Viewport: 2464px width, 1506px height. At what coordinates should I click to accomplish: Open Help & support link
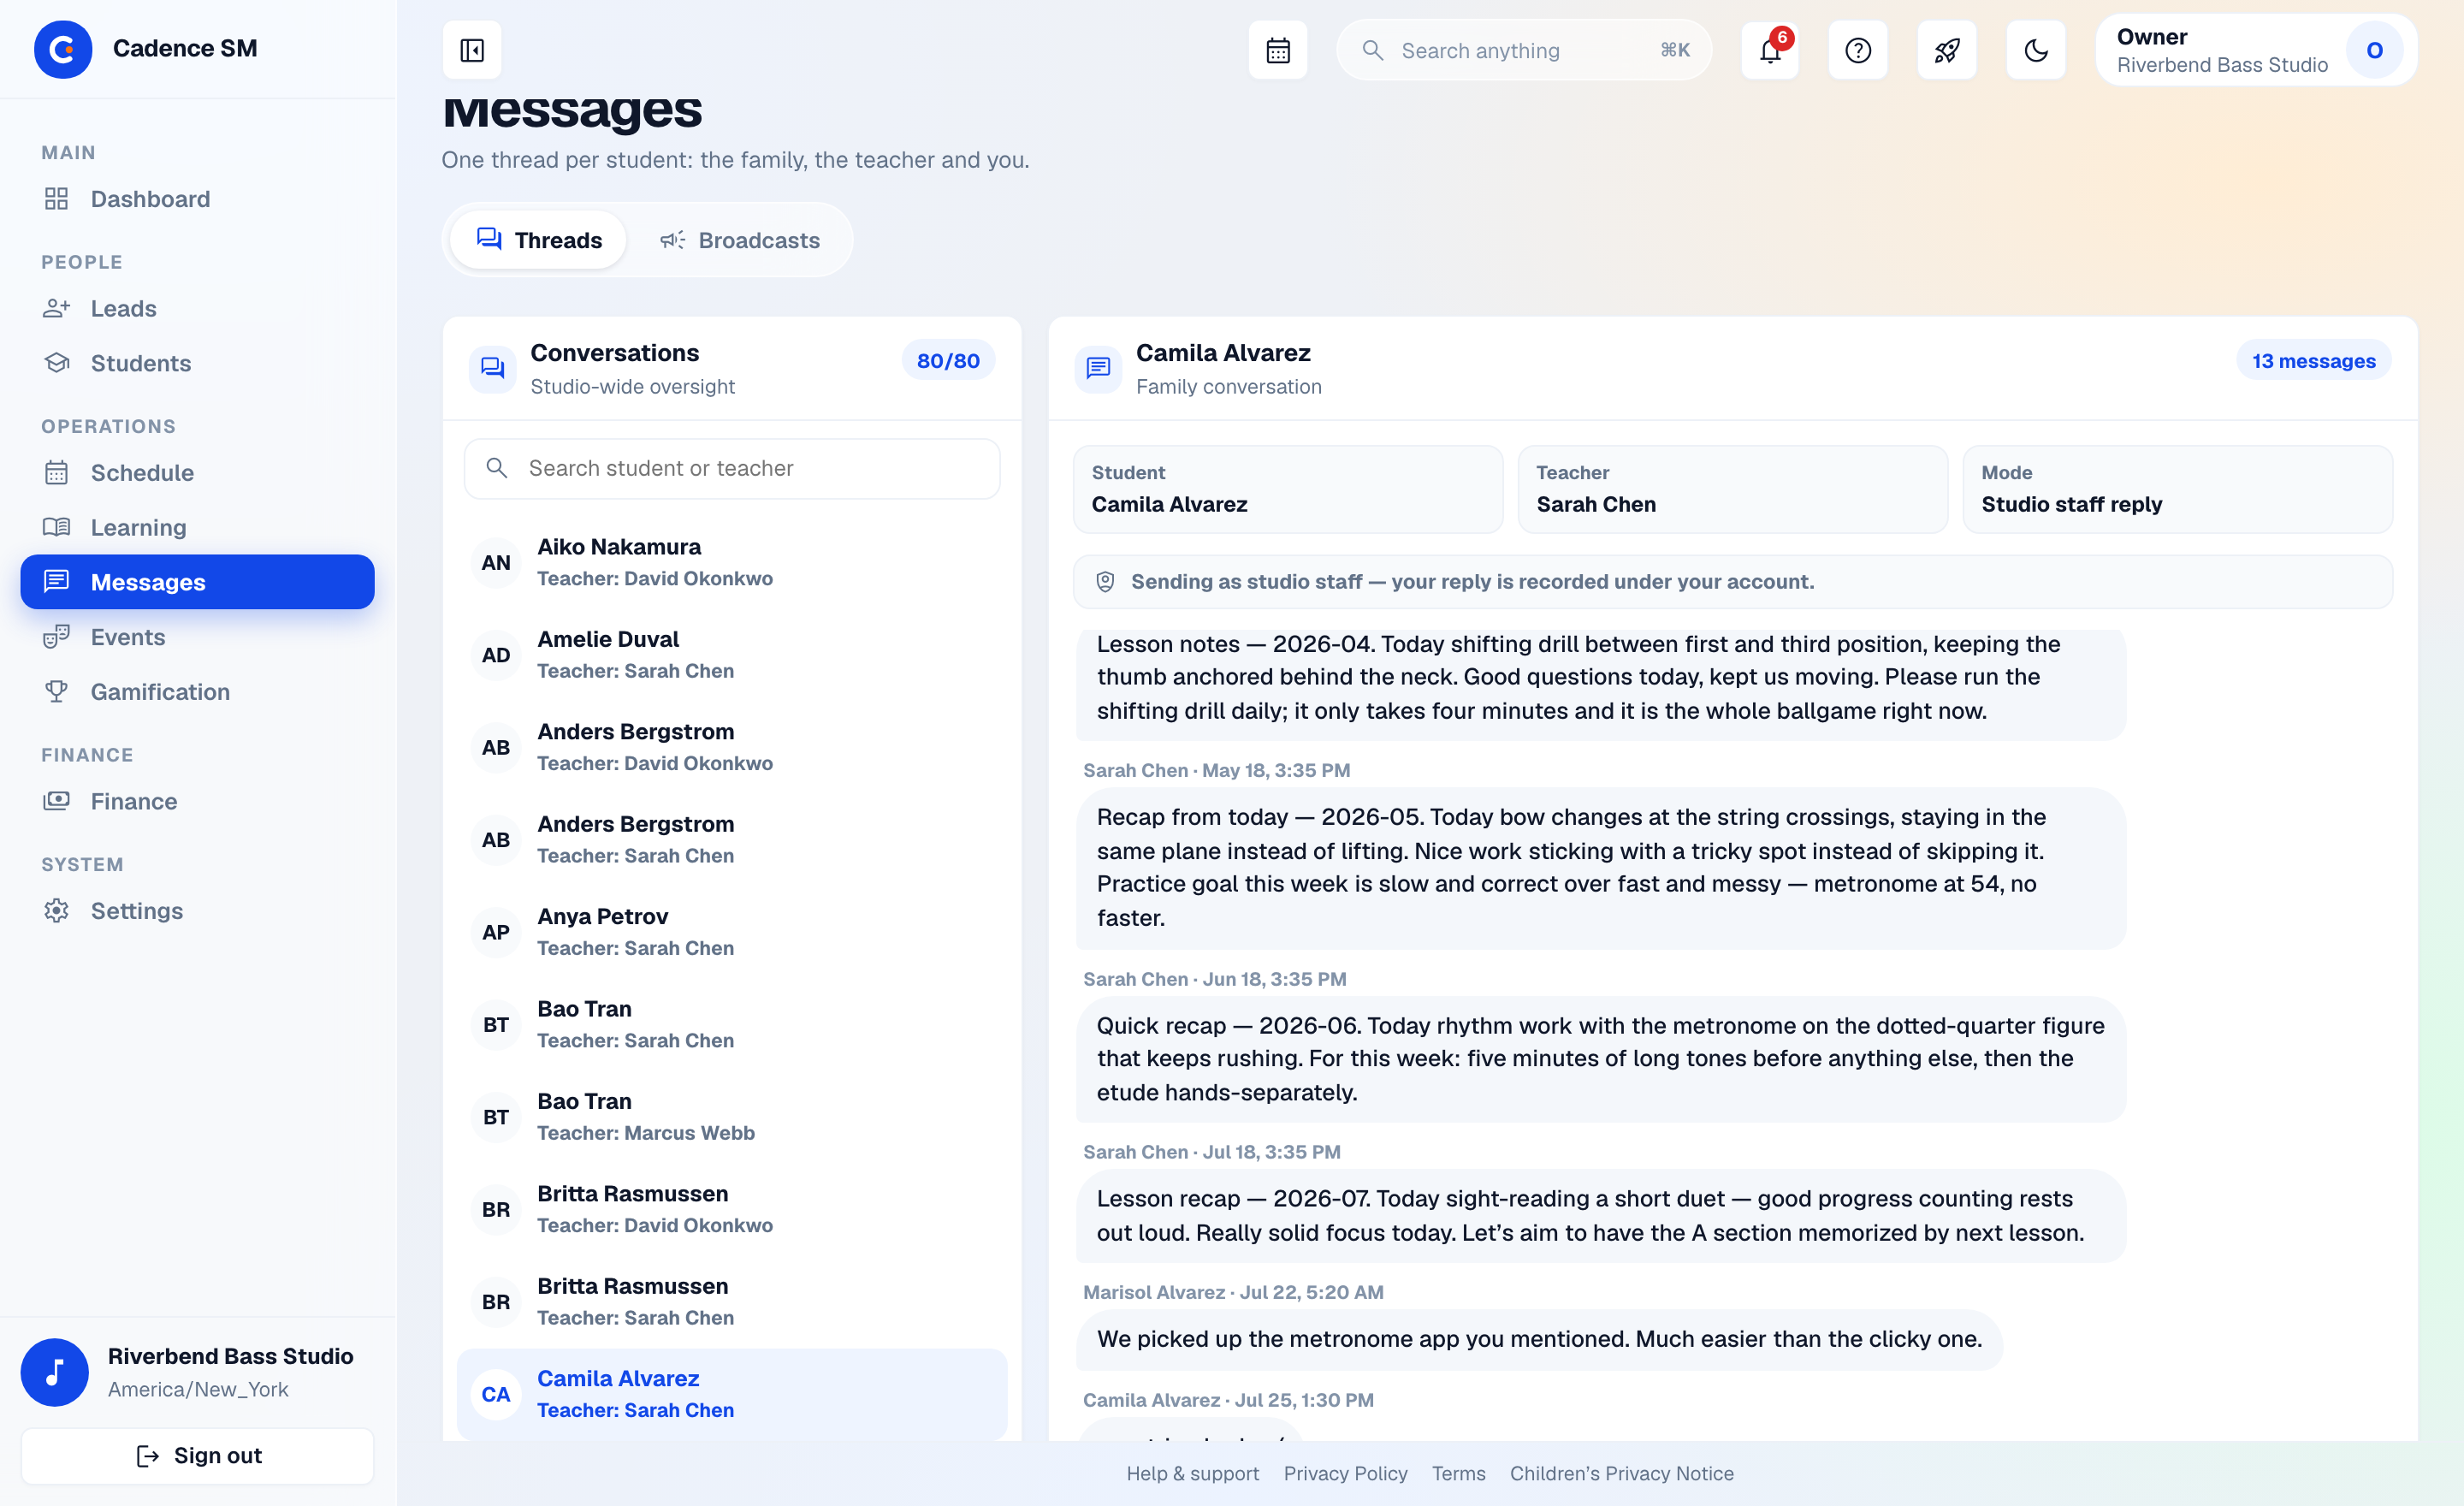(1193, 1473)
